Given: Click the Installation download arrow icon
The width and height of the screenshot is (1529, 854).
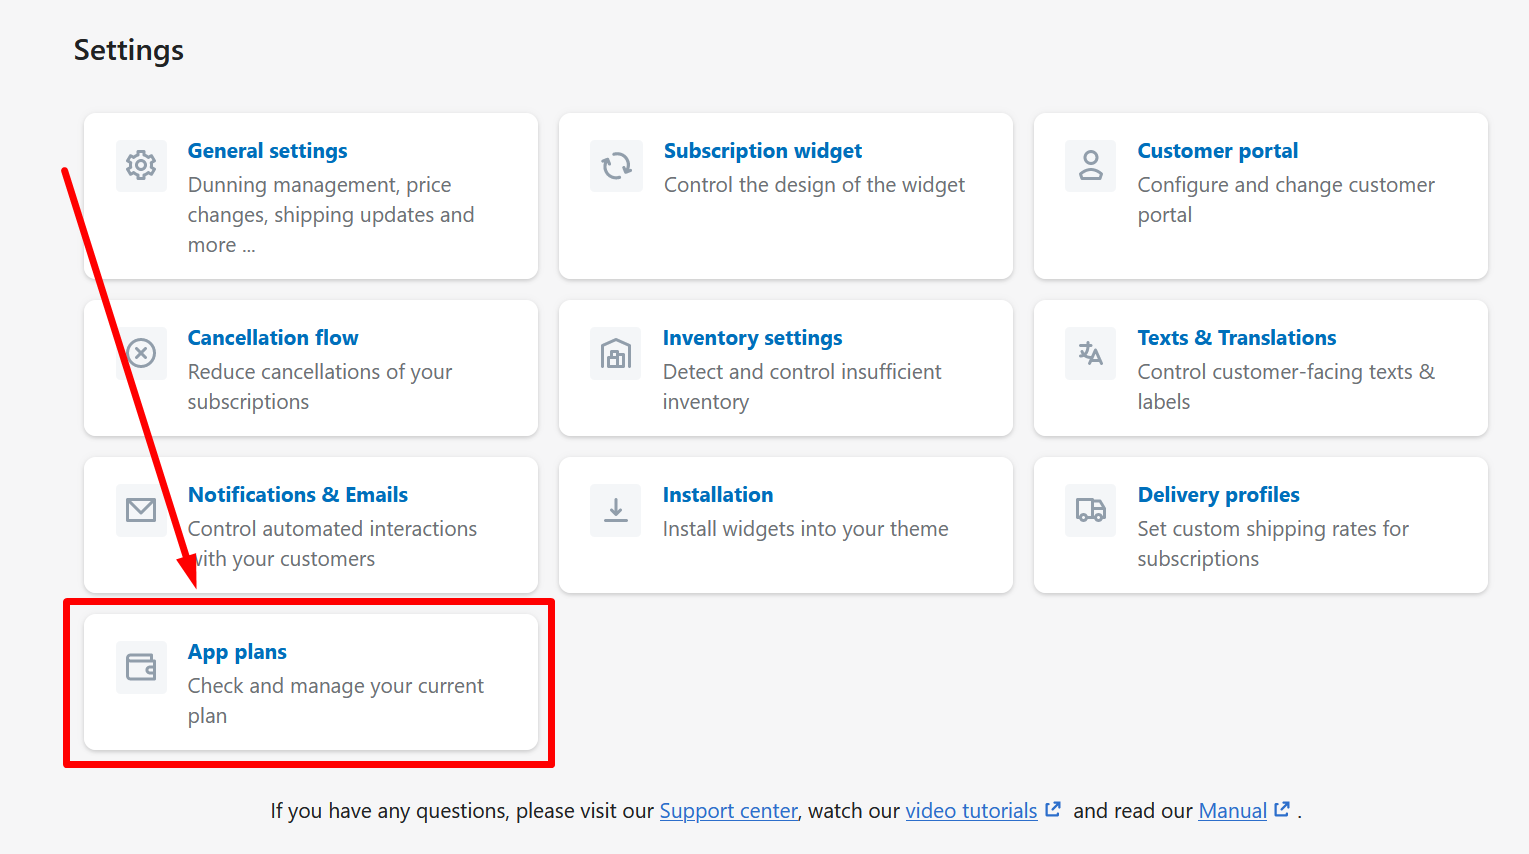Looking at the screenshot, I should 615,510.
